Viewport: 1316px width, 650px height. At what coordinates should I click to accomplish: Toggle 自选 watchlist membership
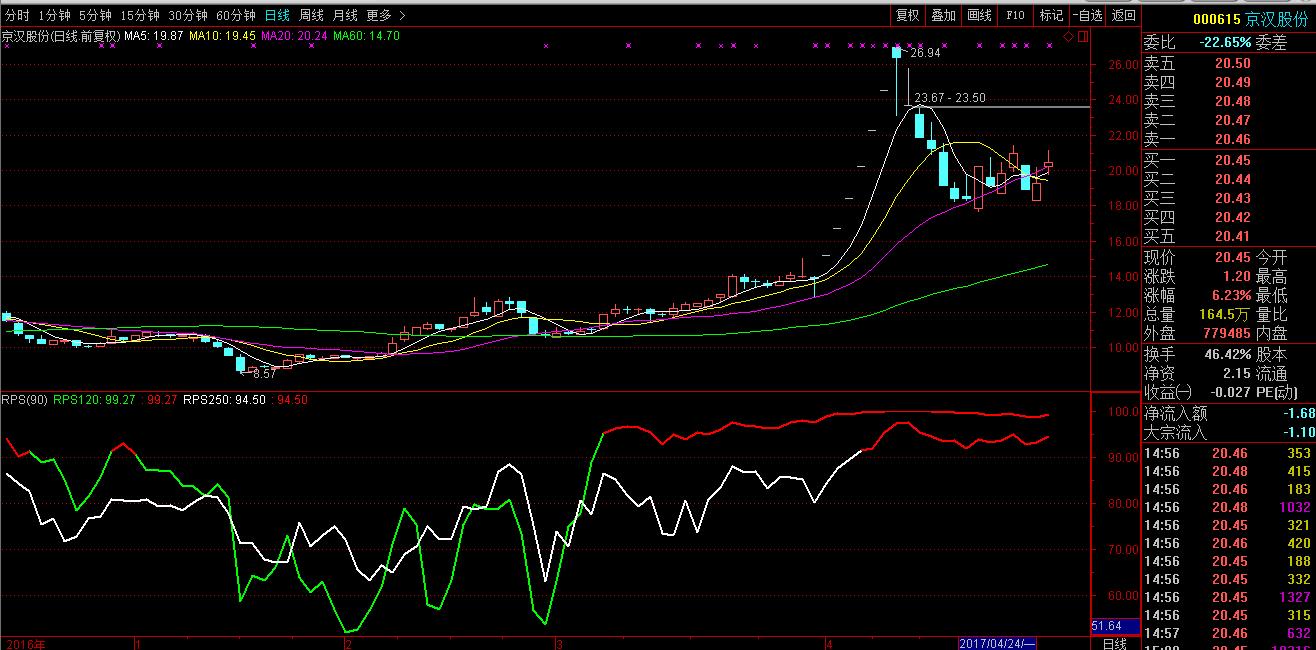1087,15
